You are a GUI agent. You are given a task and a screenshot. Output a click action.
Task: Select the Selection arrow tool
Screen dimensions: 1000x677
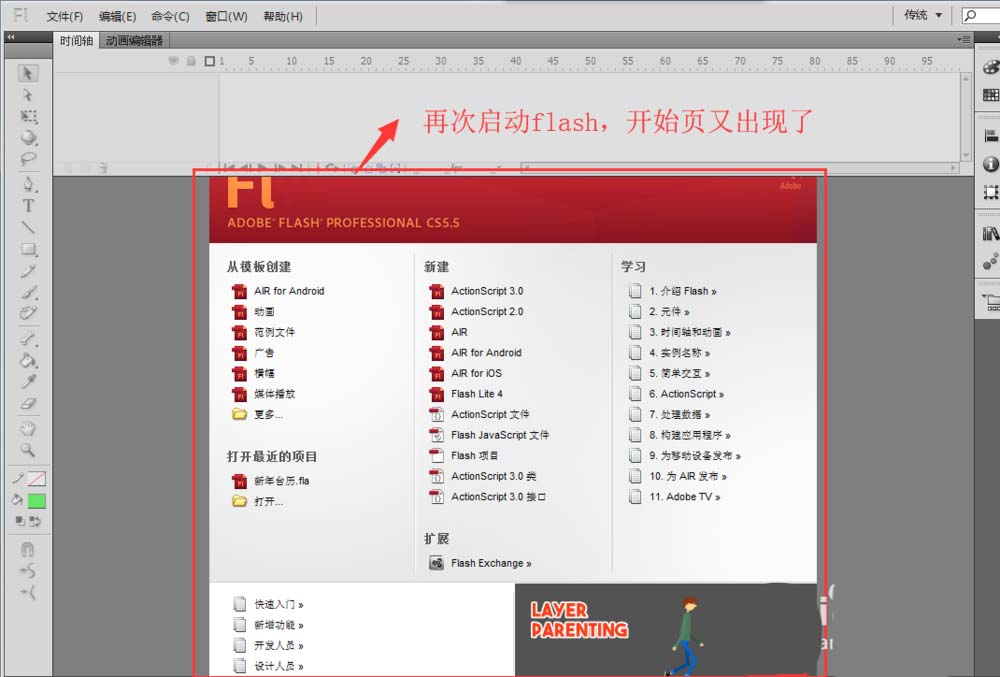pos(27,73)
